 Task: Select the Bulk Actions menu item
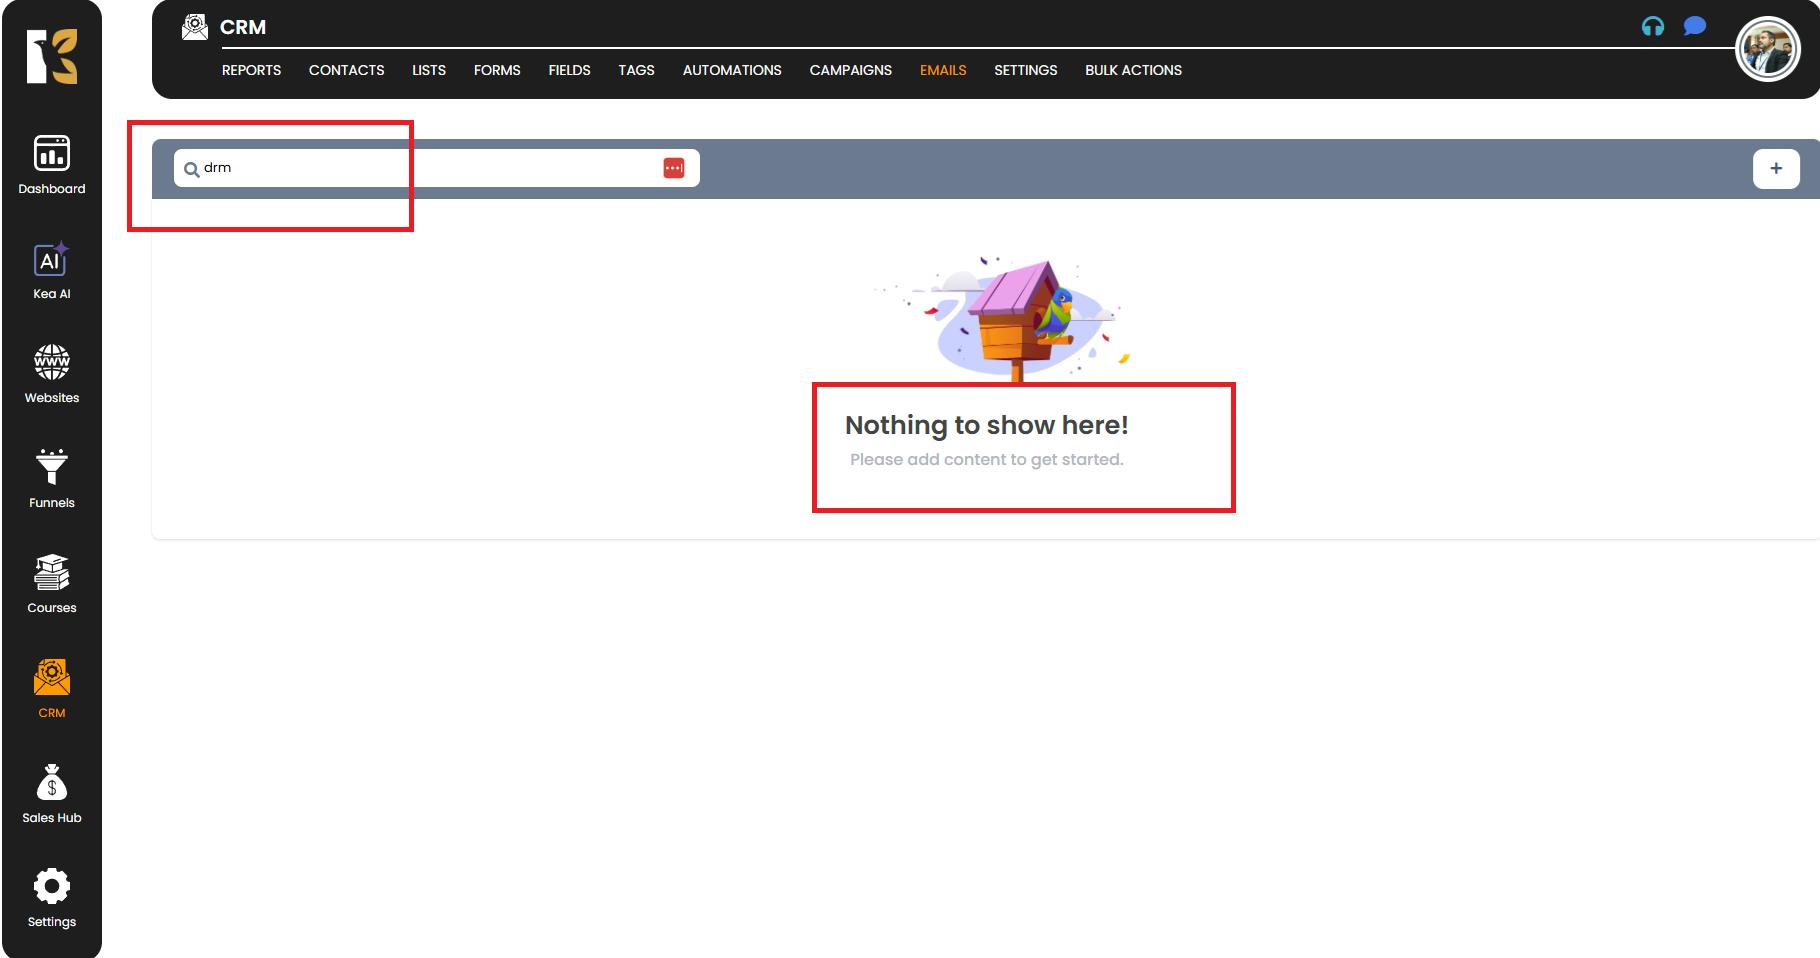pyautogui.click(x=1133, y=70)
